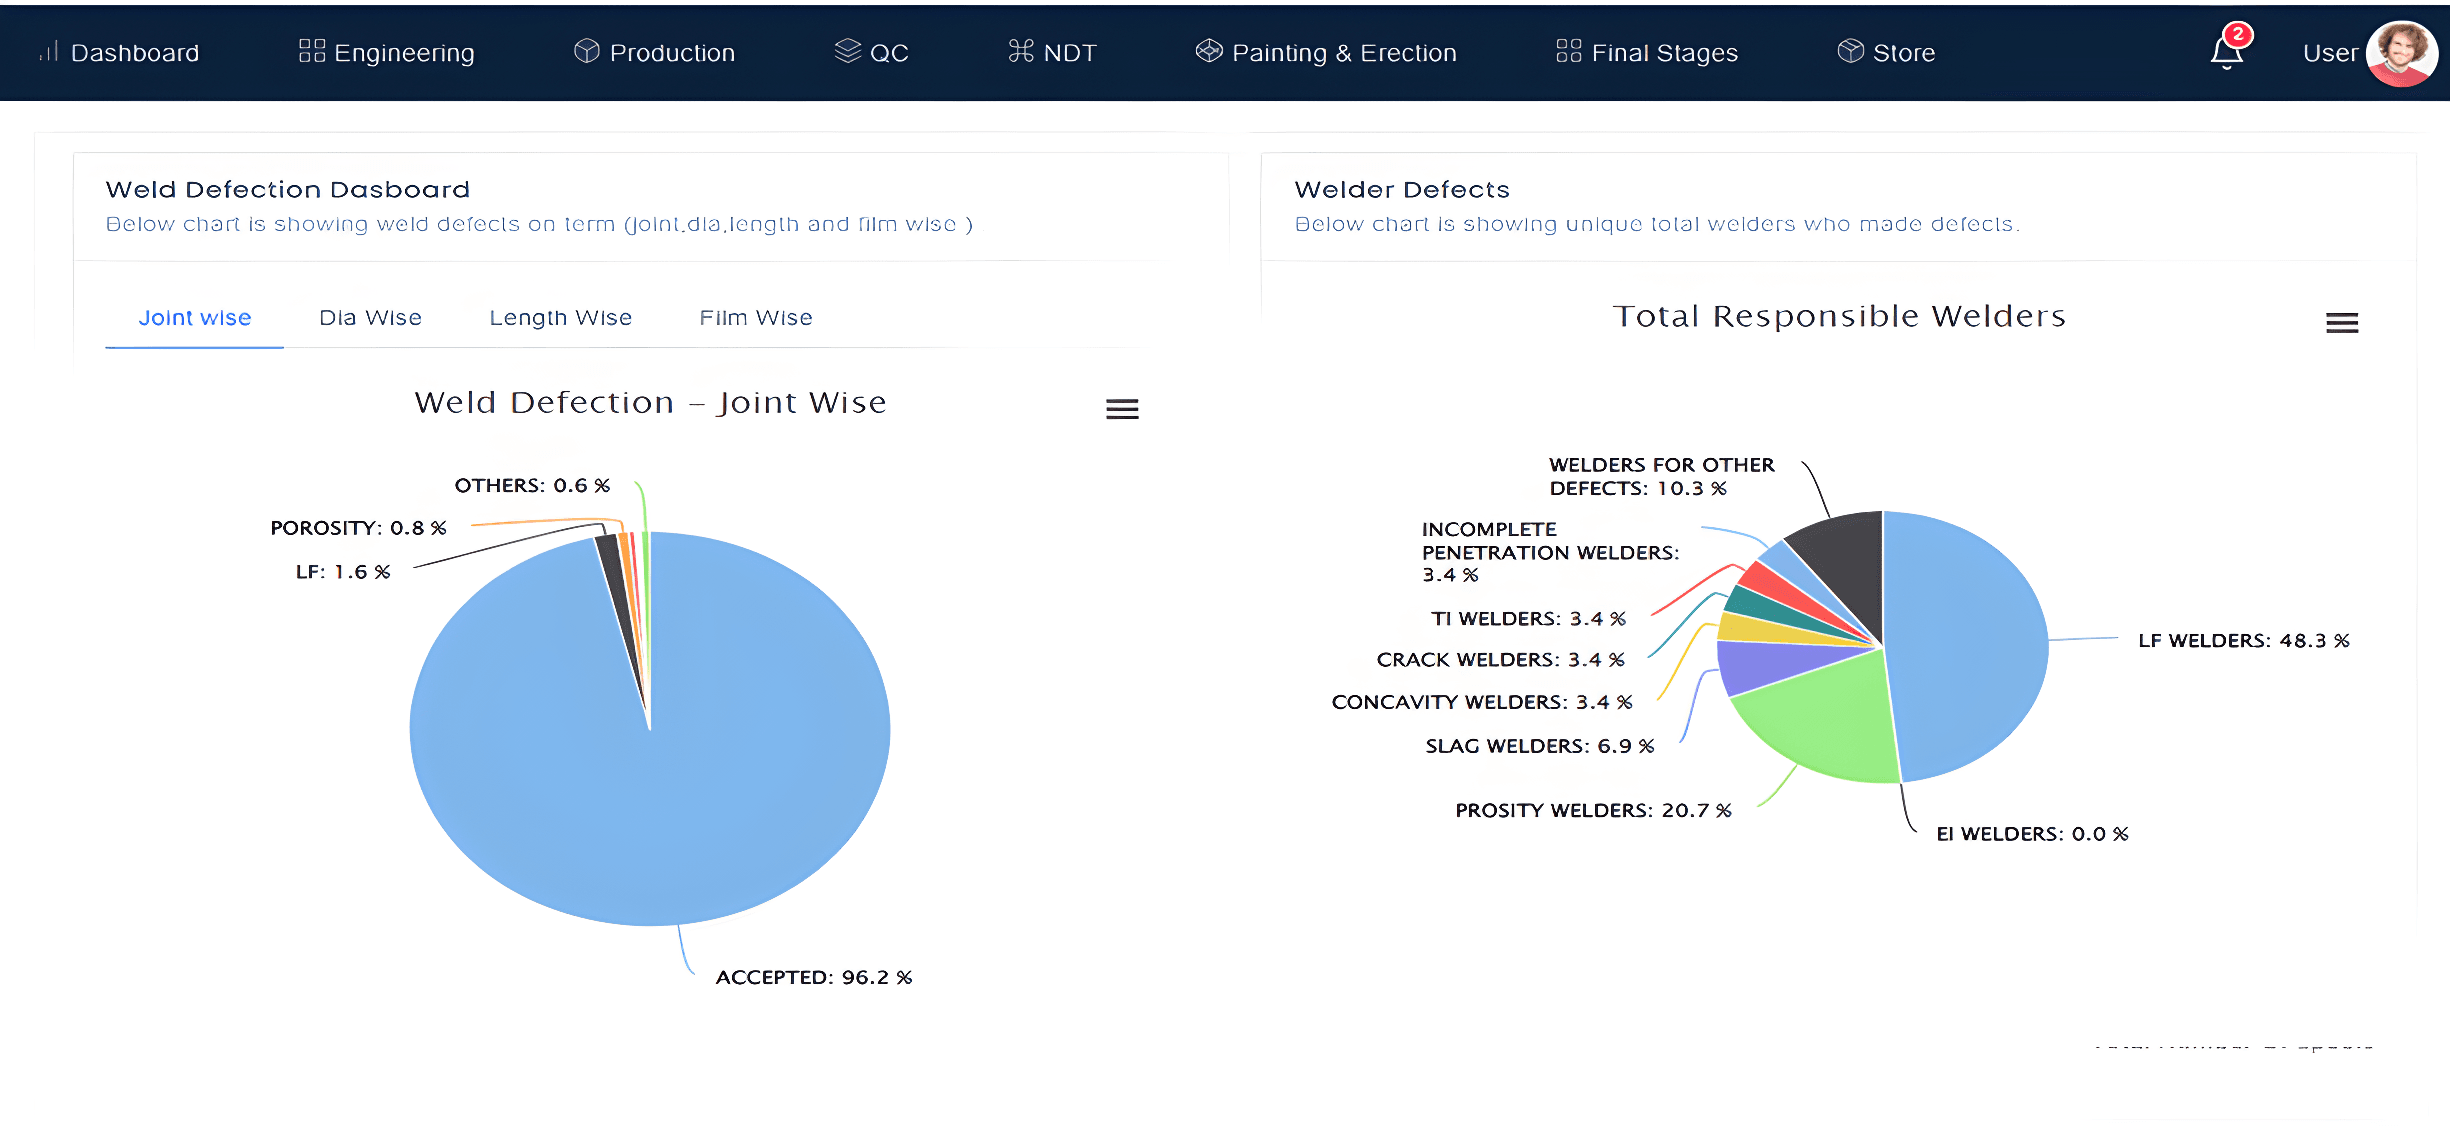Click the 'OTHERS: 0.6 %' label
Viewport: 2450px width, 1126px height.
coord(532,485)
